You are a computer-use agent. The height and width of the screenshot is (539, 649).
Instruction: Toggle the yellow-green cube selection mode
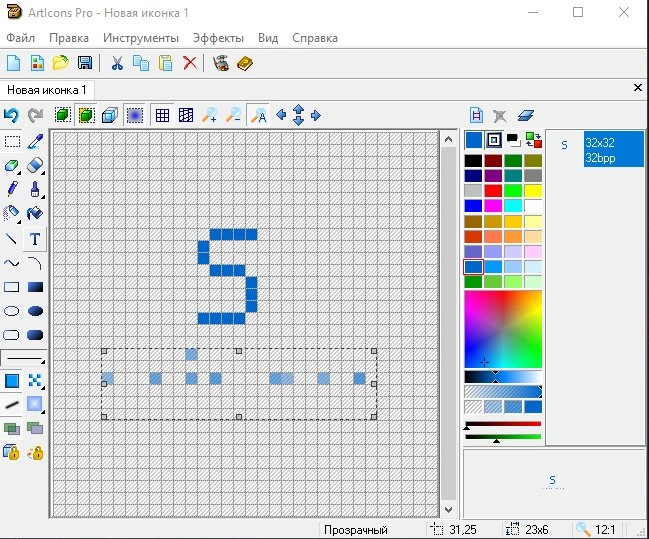click(86, 115)
